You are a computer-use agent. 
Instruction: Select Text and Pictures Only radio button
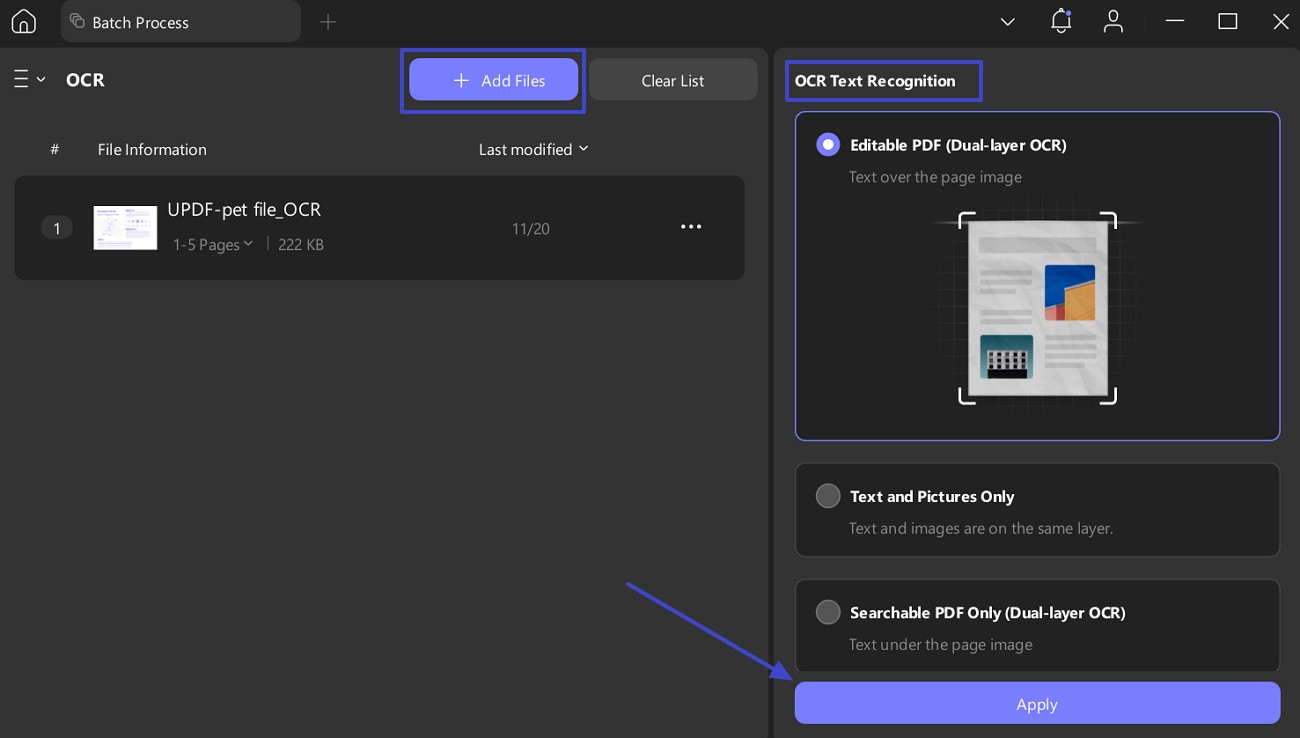(828, 496)
